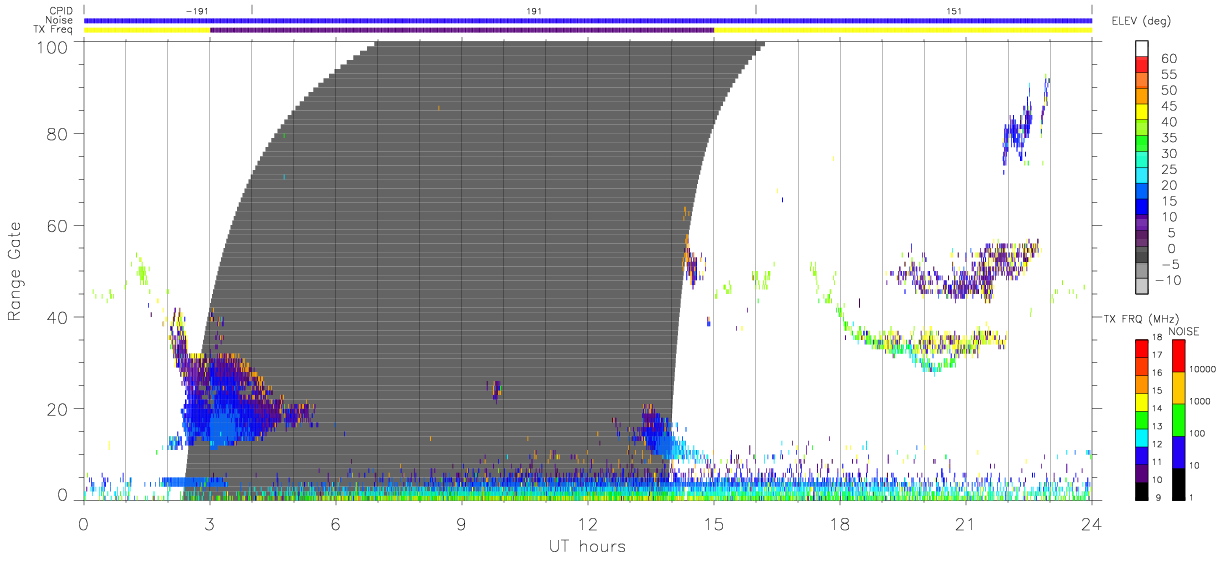1228x567 pixels.
Task: Select the "ELEV (deg)" colorbar heading
Action: click(1141, 21)
